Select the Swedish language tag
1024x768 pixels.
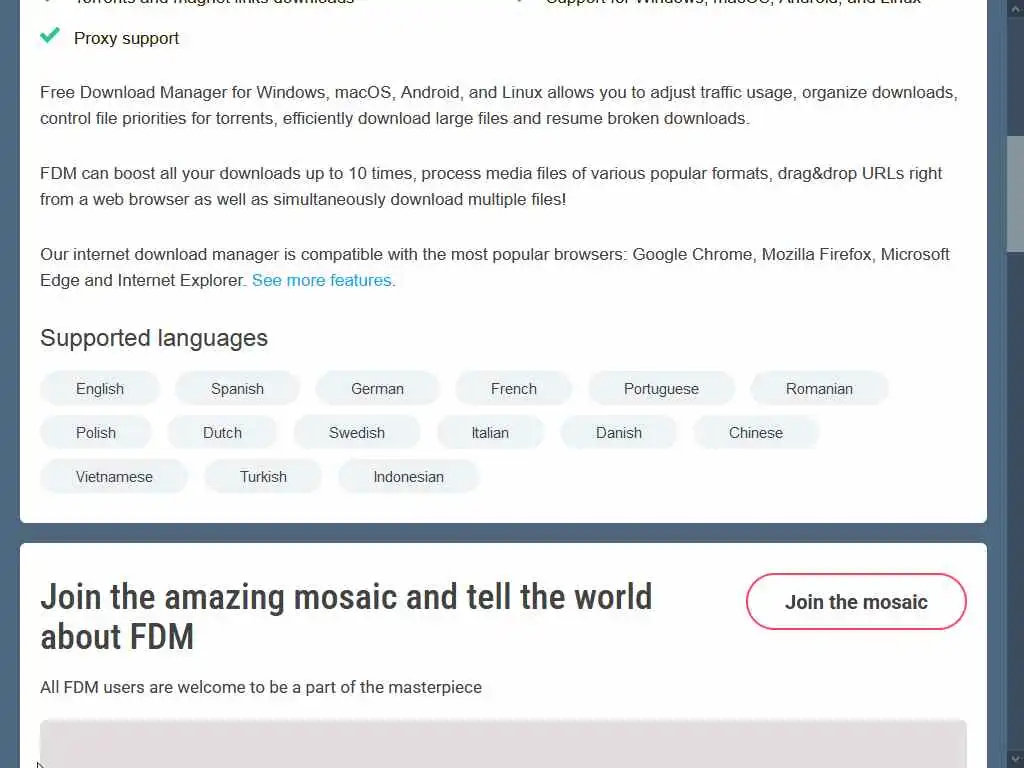[357, 432]
